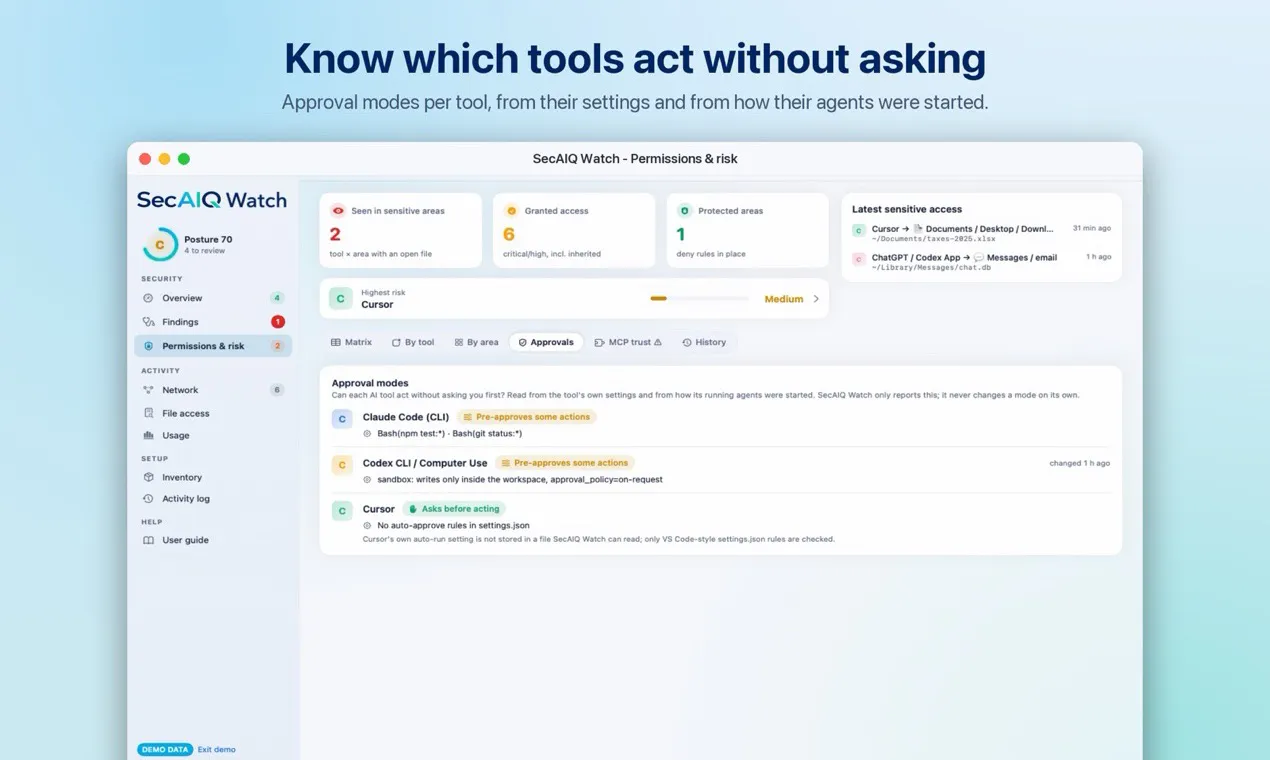Open the By tool tab
The image size is (1270, 760).
pos(413,342)
